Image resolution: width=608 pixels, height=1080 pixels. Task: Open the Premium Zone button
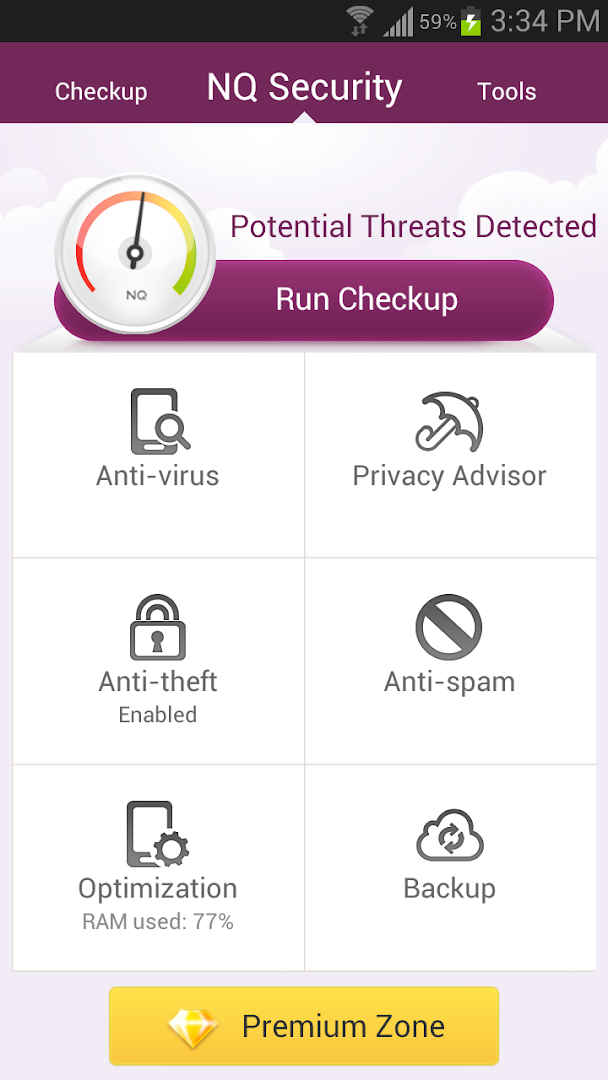(304, 1026)
